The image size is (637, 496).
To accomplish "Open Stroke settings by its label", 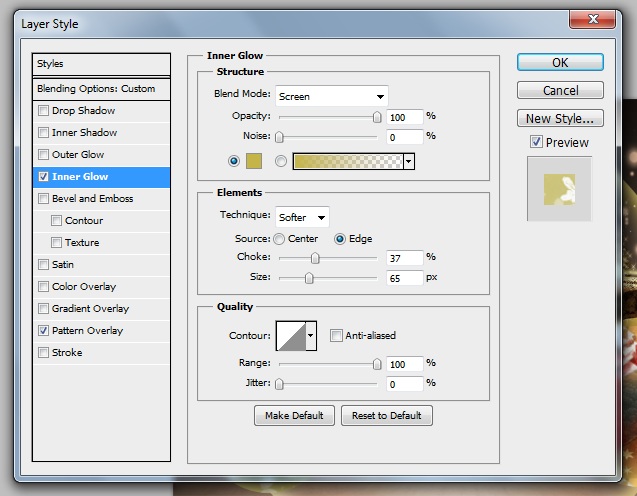I will click(67, 353).
